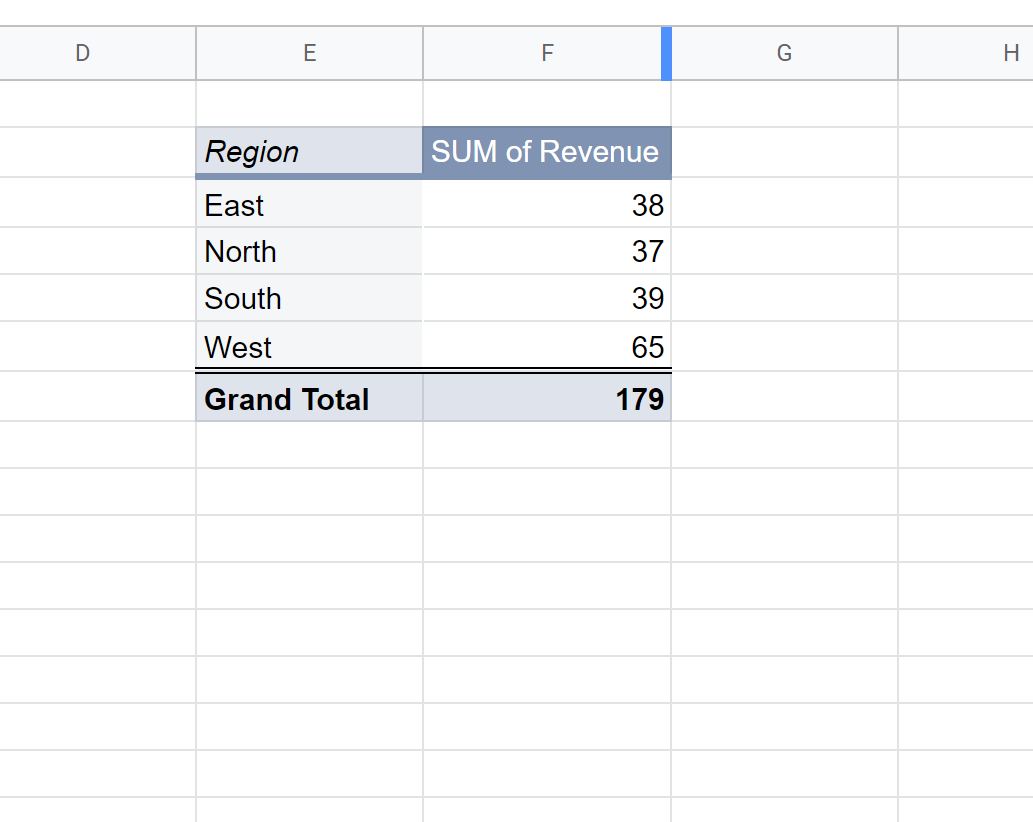Select the Grand Total label cell

point(309,399)
